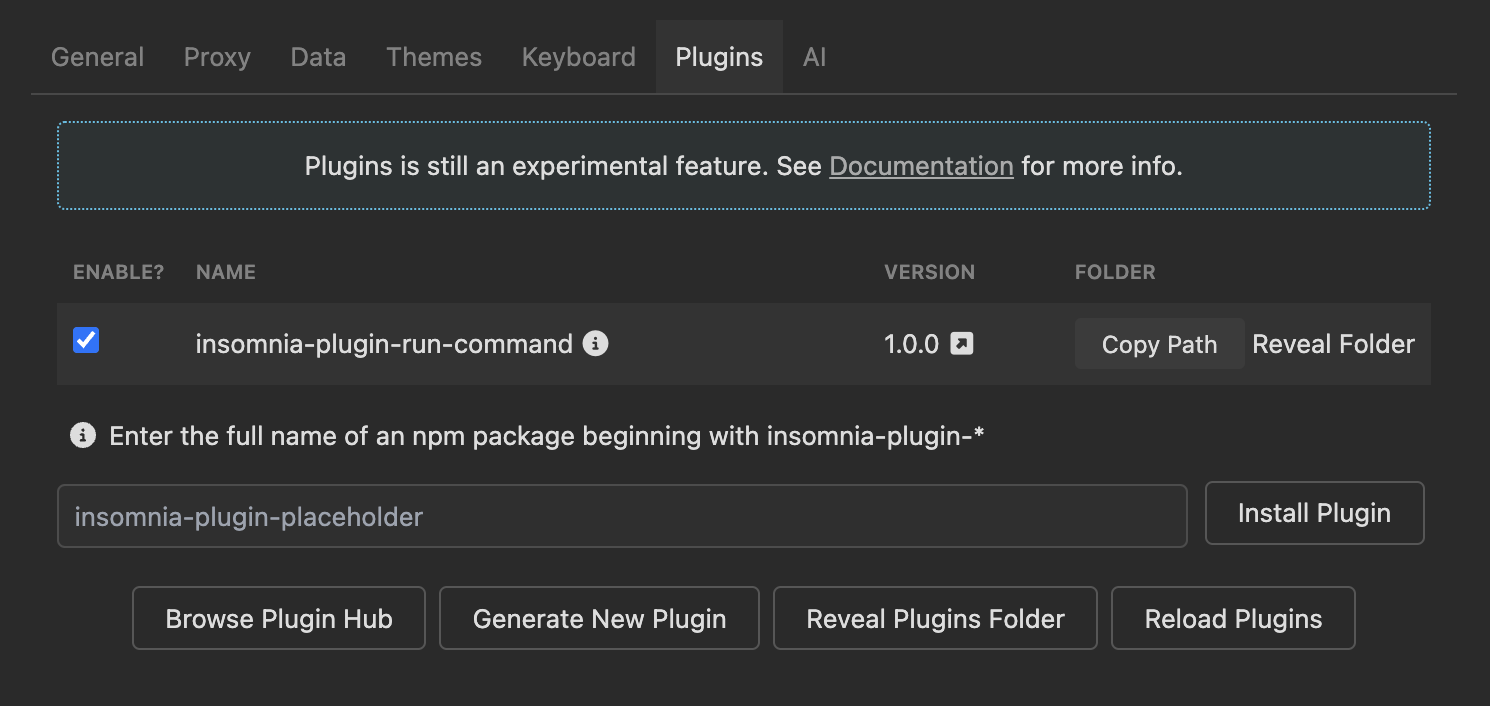Switch to the AI tab
Viewport: 1490px width, 706px height.
pyautogui.click(x=814, y=57)
